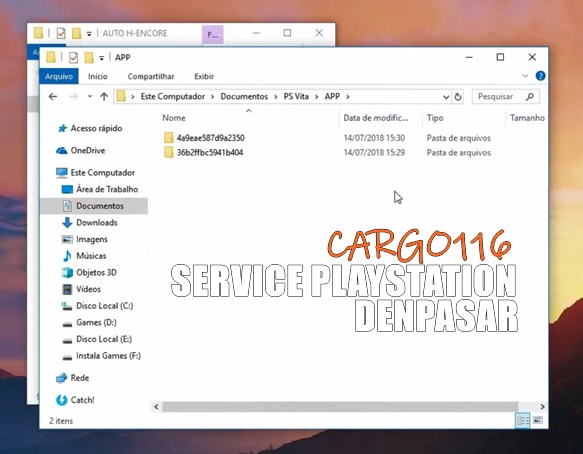The height and width of the screenshot is (454, 583).
Task: Click the folder icon of 36b2ffbc5941b404
Action: click(x=168, y=152)
